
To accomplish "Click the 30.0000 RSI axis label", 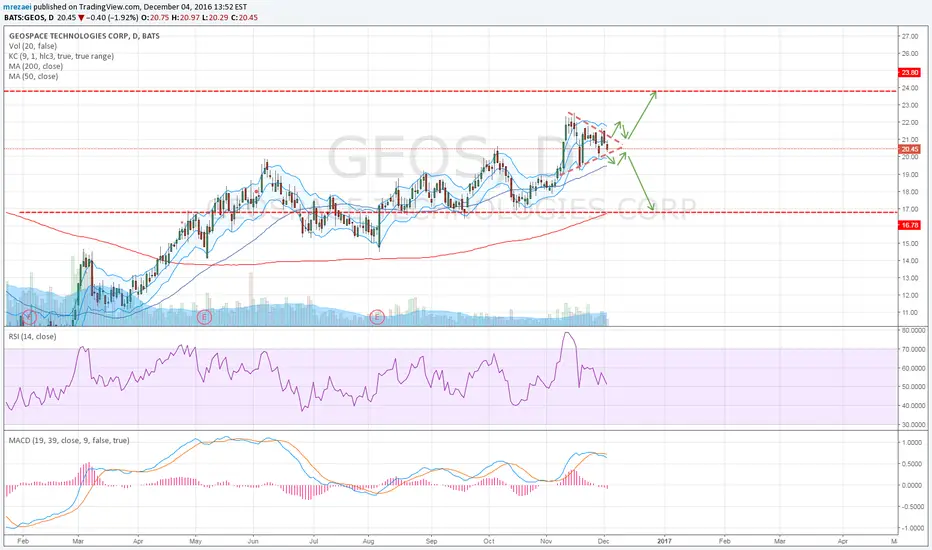I will click(914, 425).
